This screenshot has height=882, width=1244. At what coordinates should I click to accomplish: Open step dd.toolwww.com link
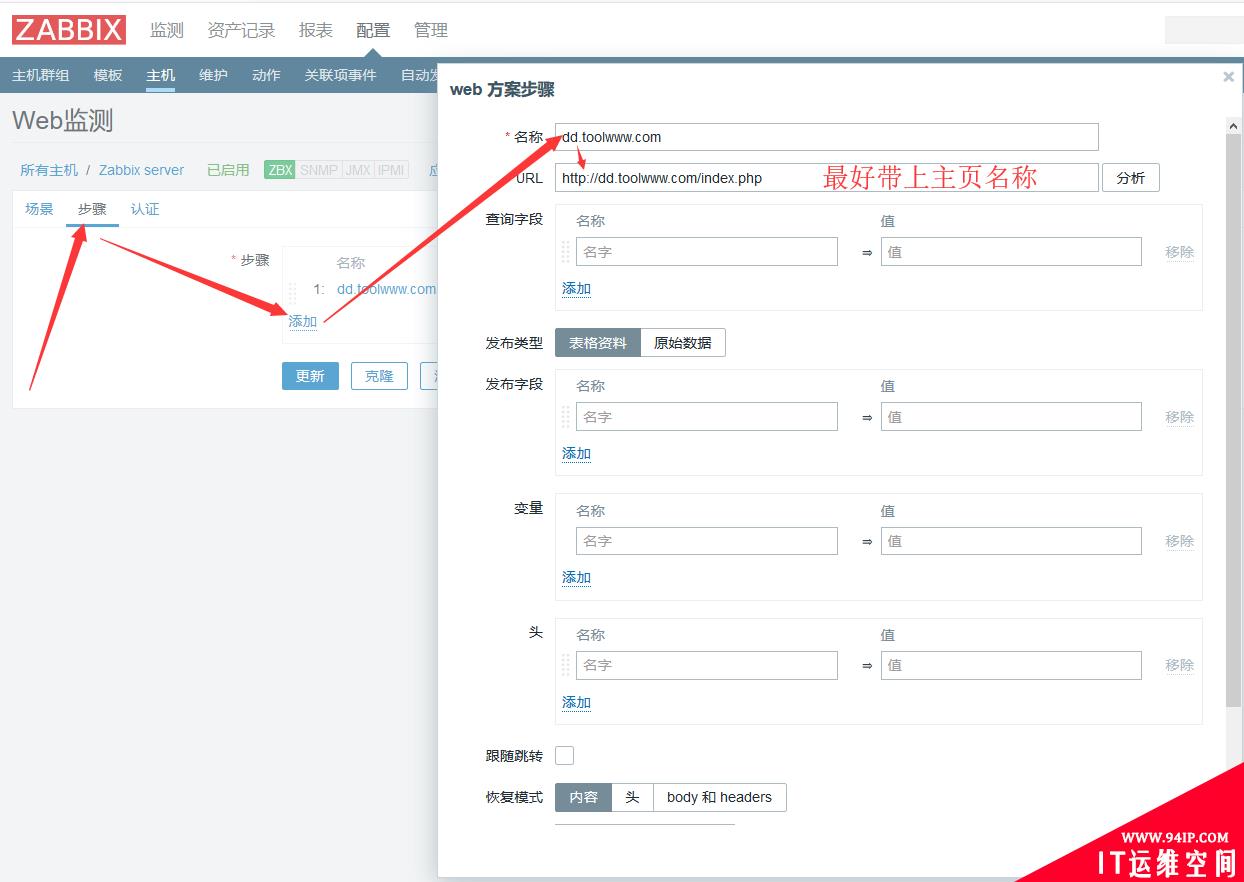386,289
